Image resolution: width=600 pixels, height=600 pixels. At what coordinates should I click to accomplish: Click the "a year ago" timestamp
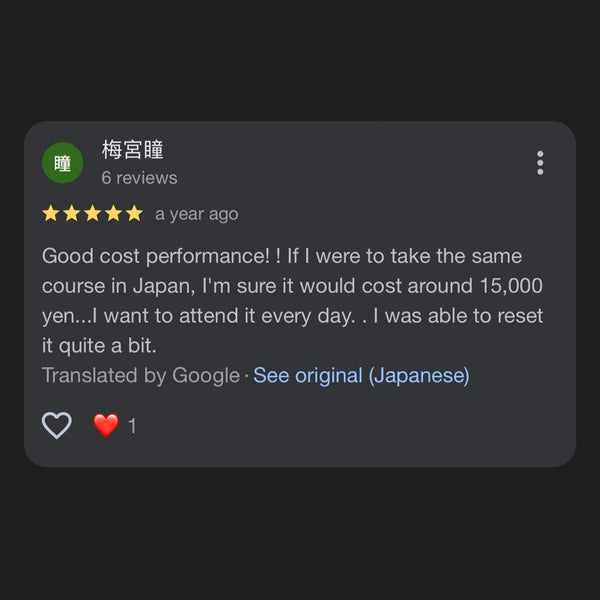196,214
